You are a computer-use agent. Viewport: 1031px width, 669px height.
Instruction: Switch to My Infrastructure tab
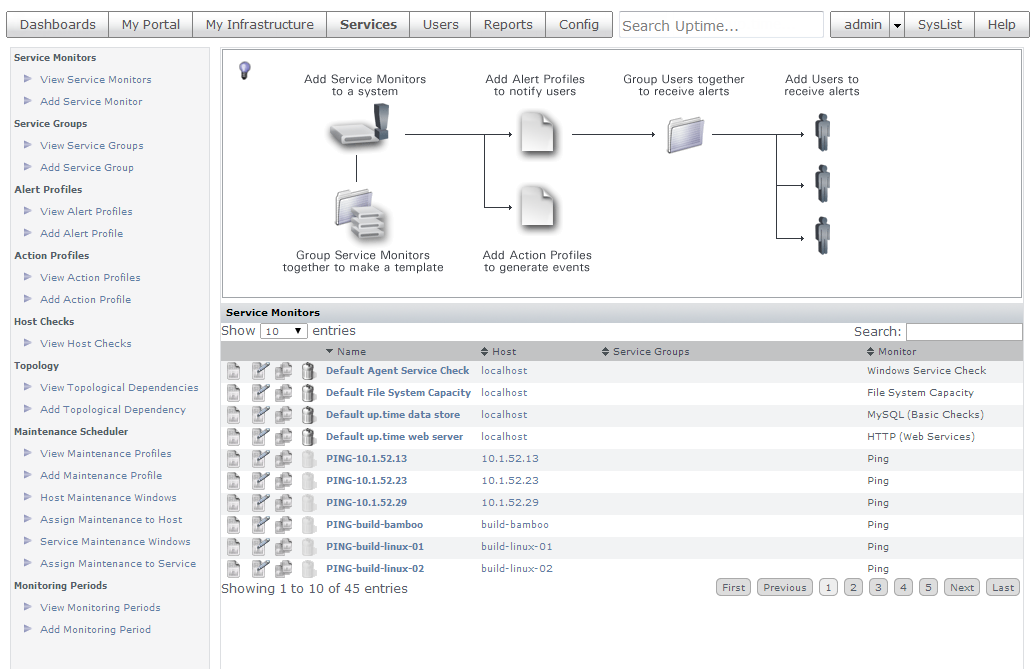[x=259, y=25]
